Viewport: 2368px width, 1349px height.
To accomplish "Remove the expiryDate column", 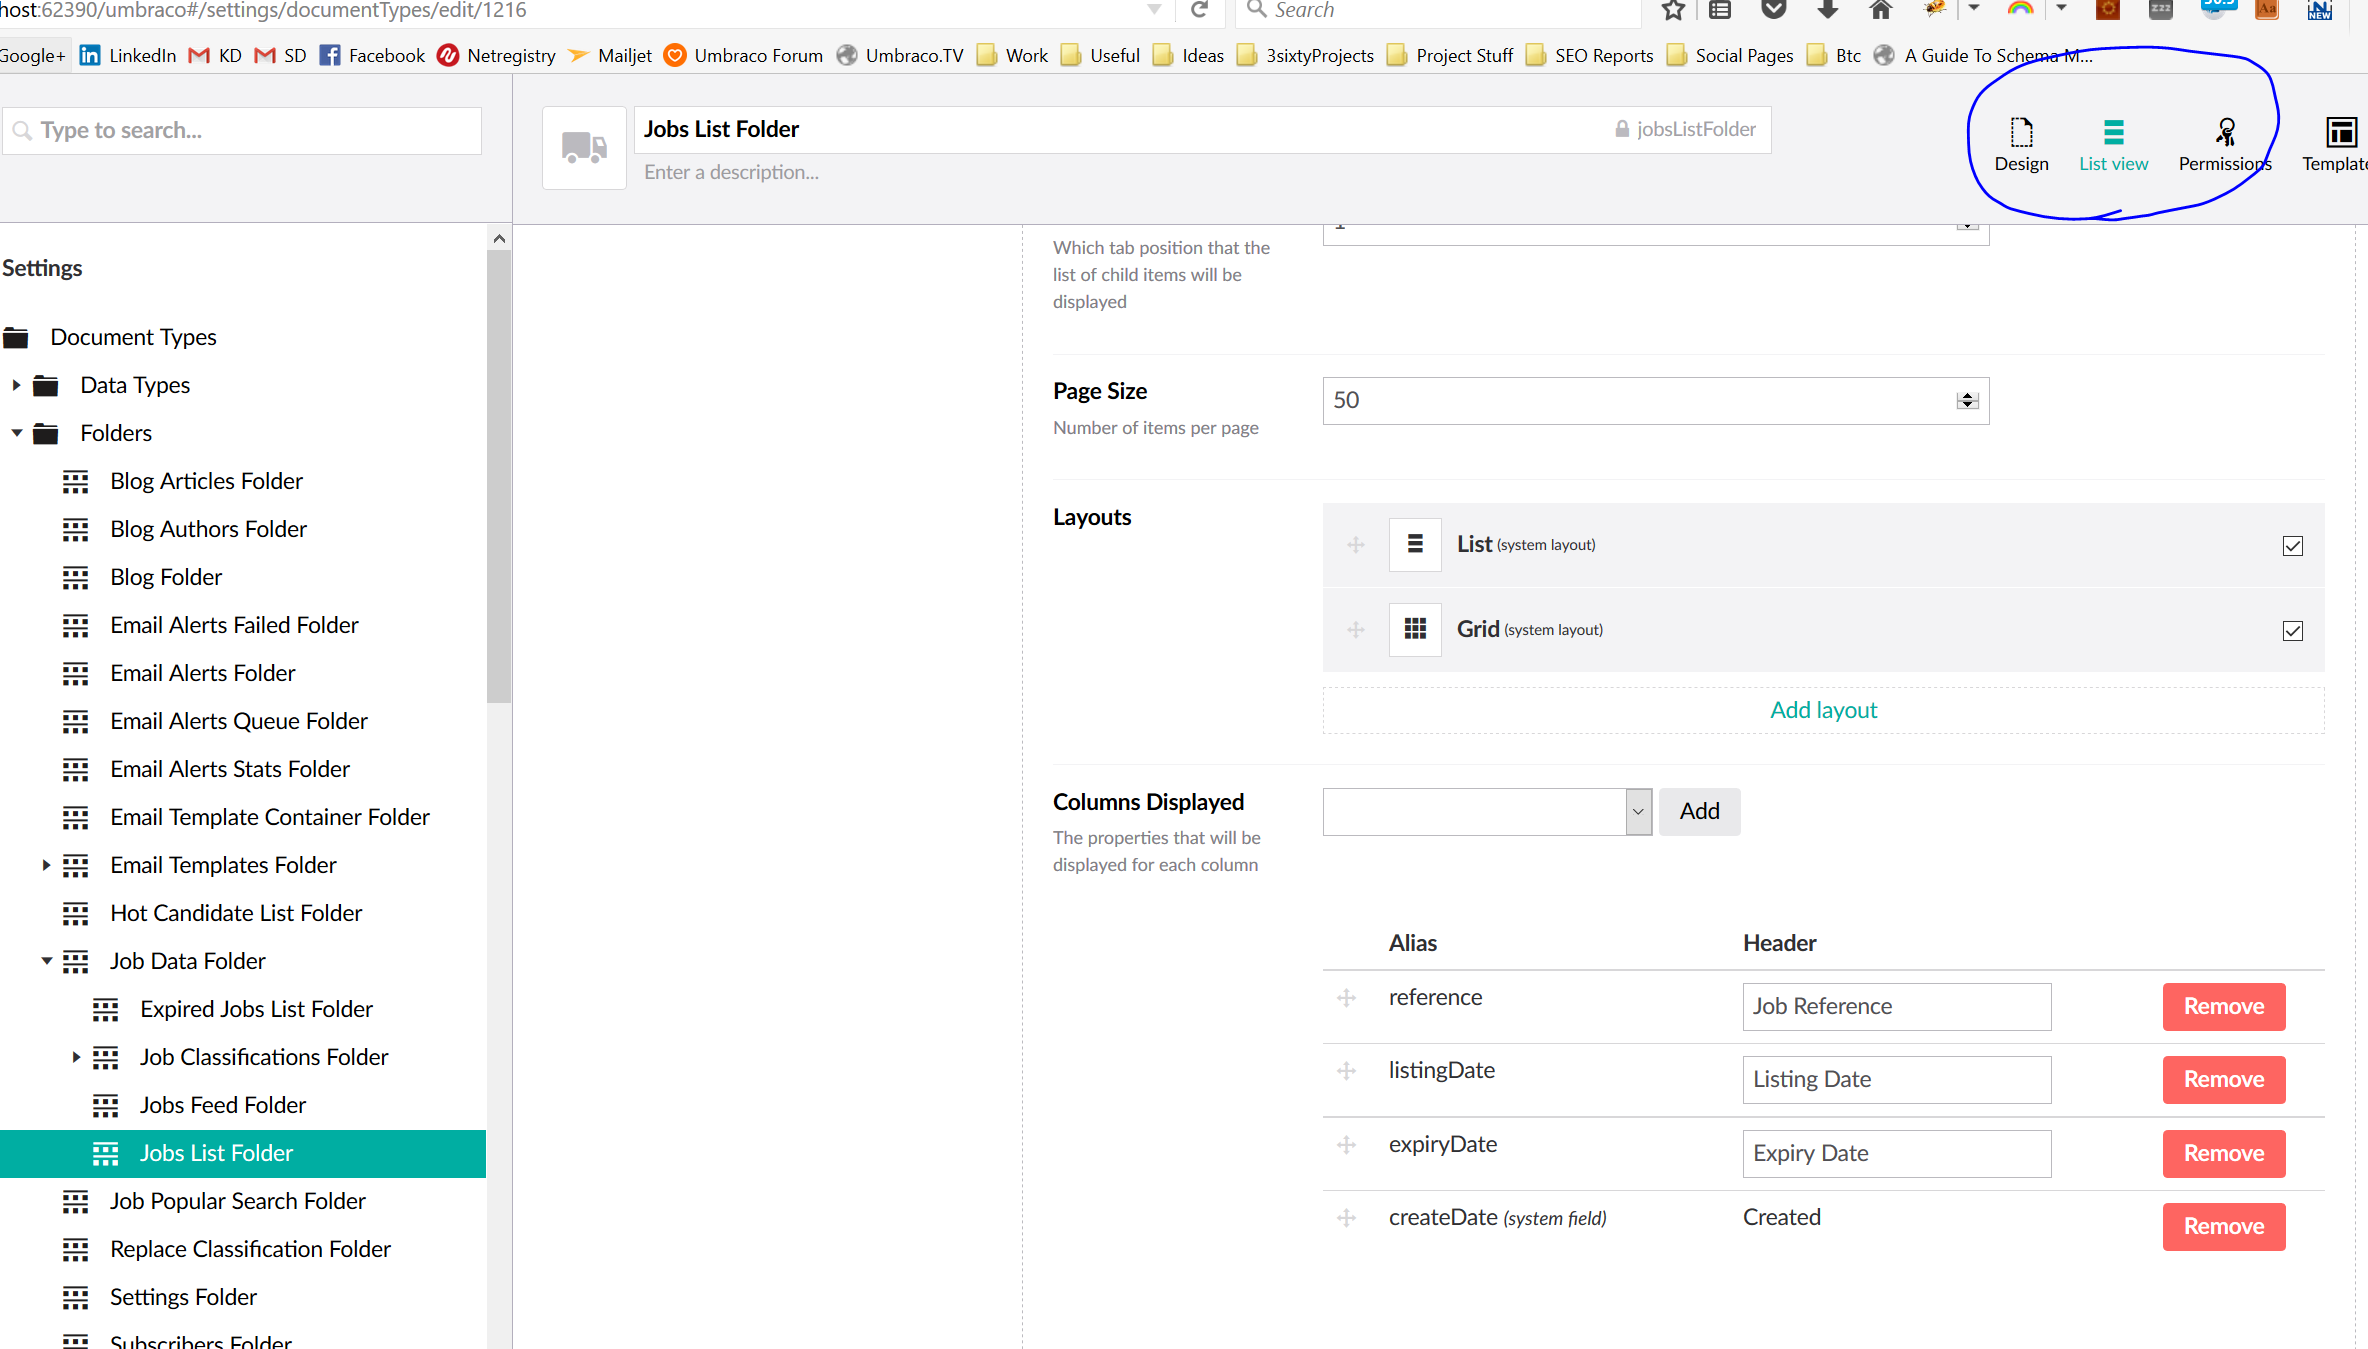I will click(x=2223, y=1153).
